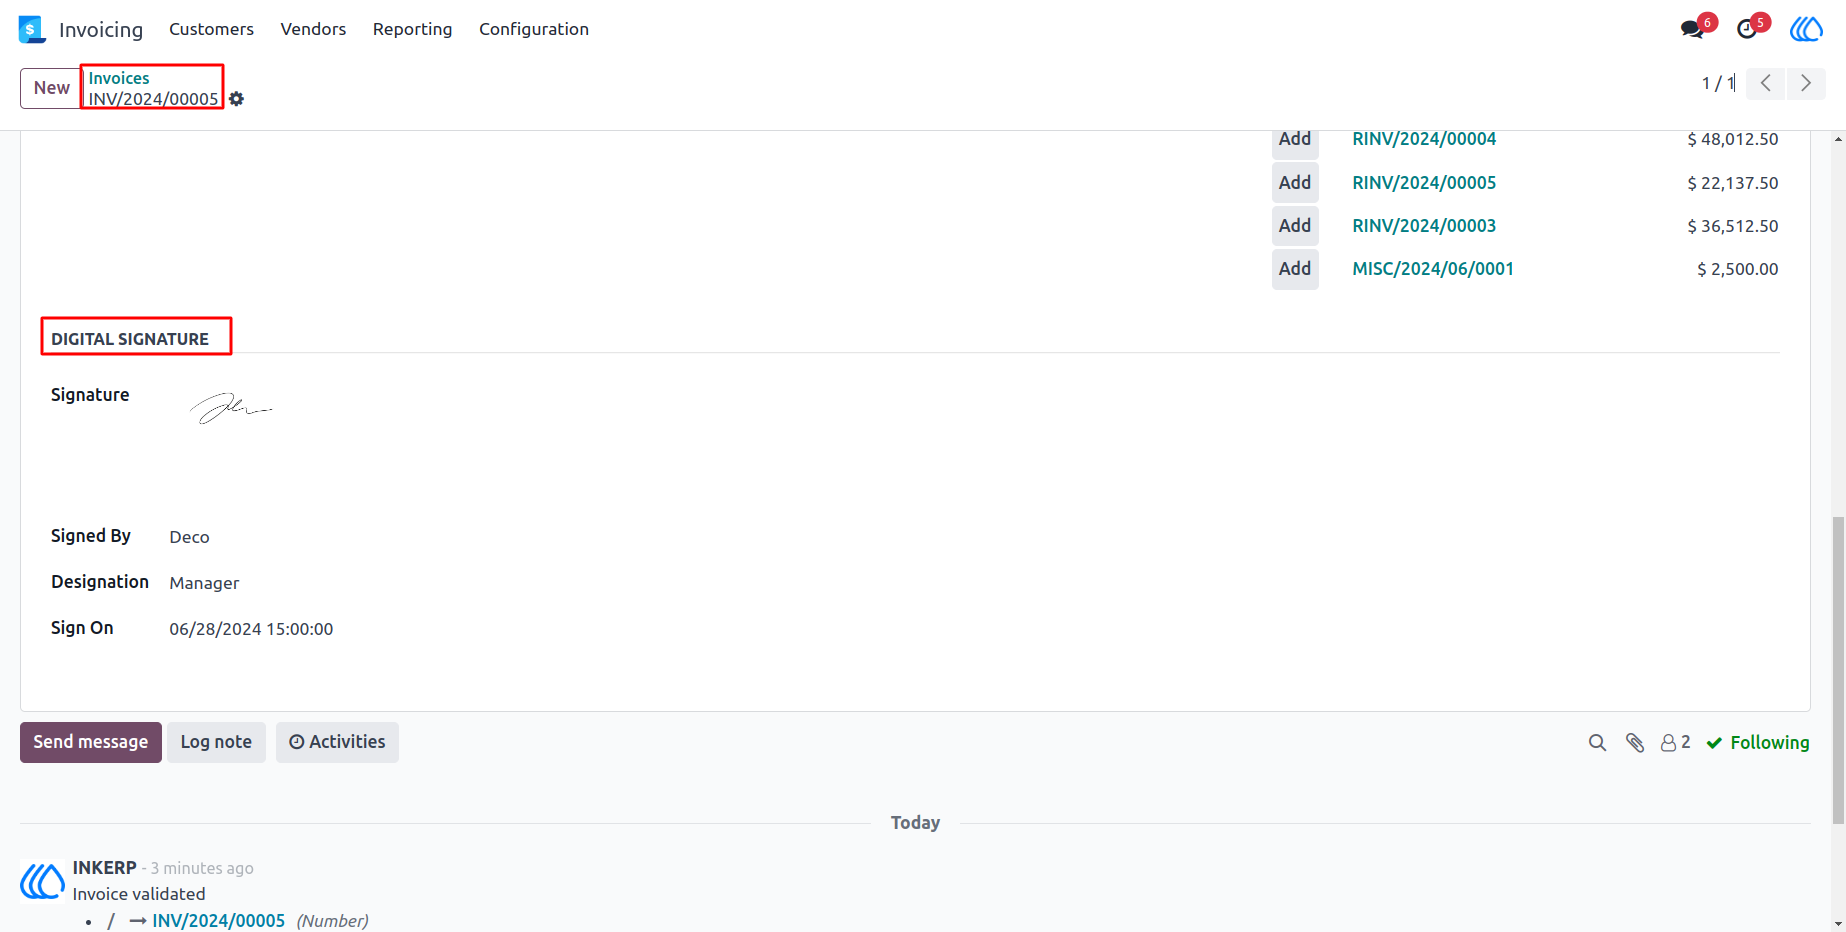Open RINV/2024/00004 link
The height and width of the screenshot is (932, 1846).
tap(1424, 139)
